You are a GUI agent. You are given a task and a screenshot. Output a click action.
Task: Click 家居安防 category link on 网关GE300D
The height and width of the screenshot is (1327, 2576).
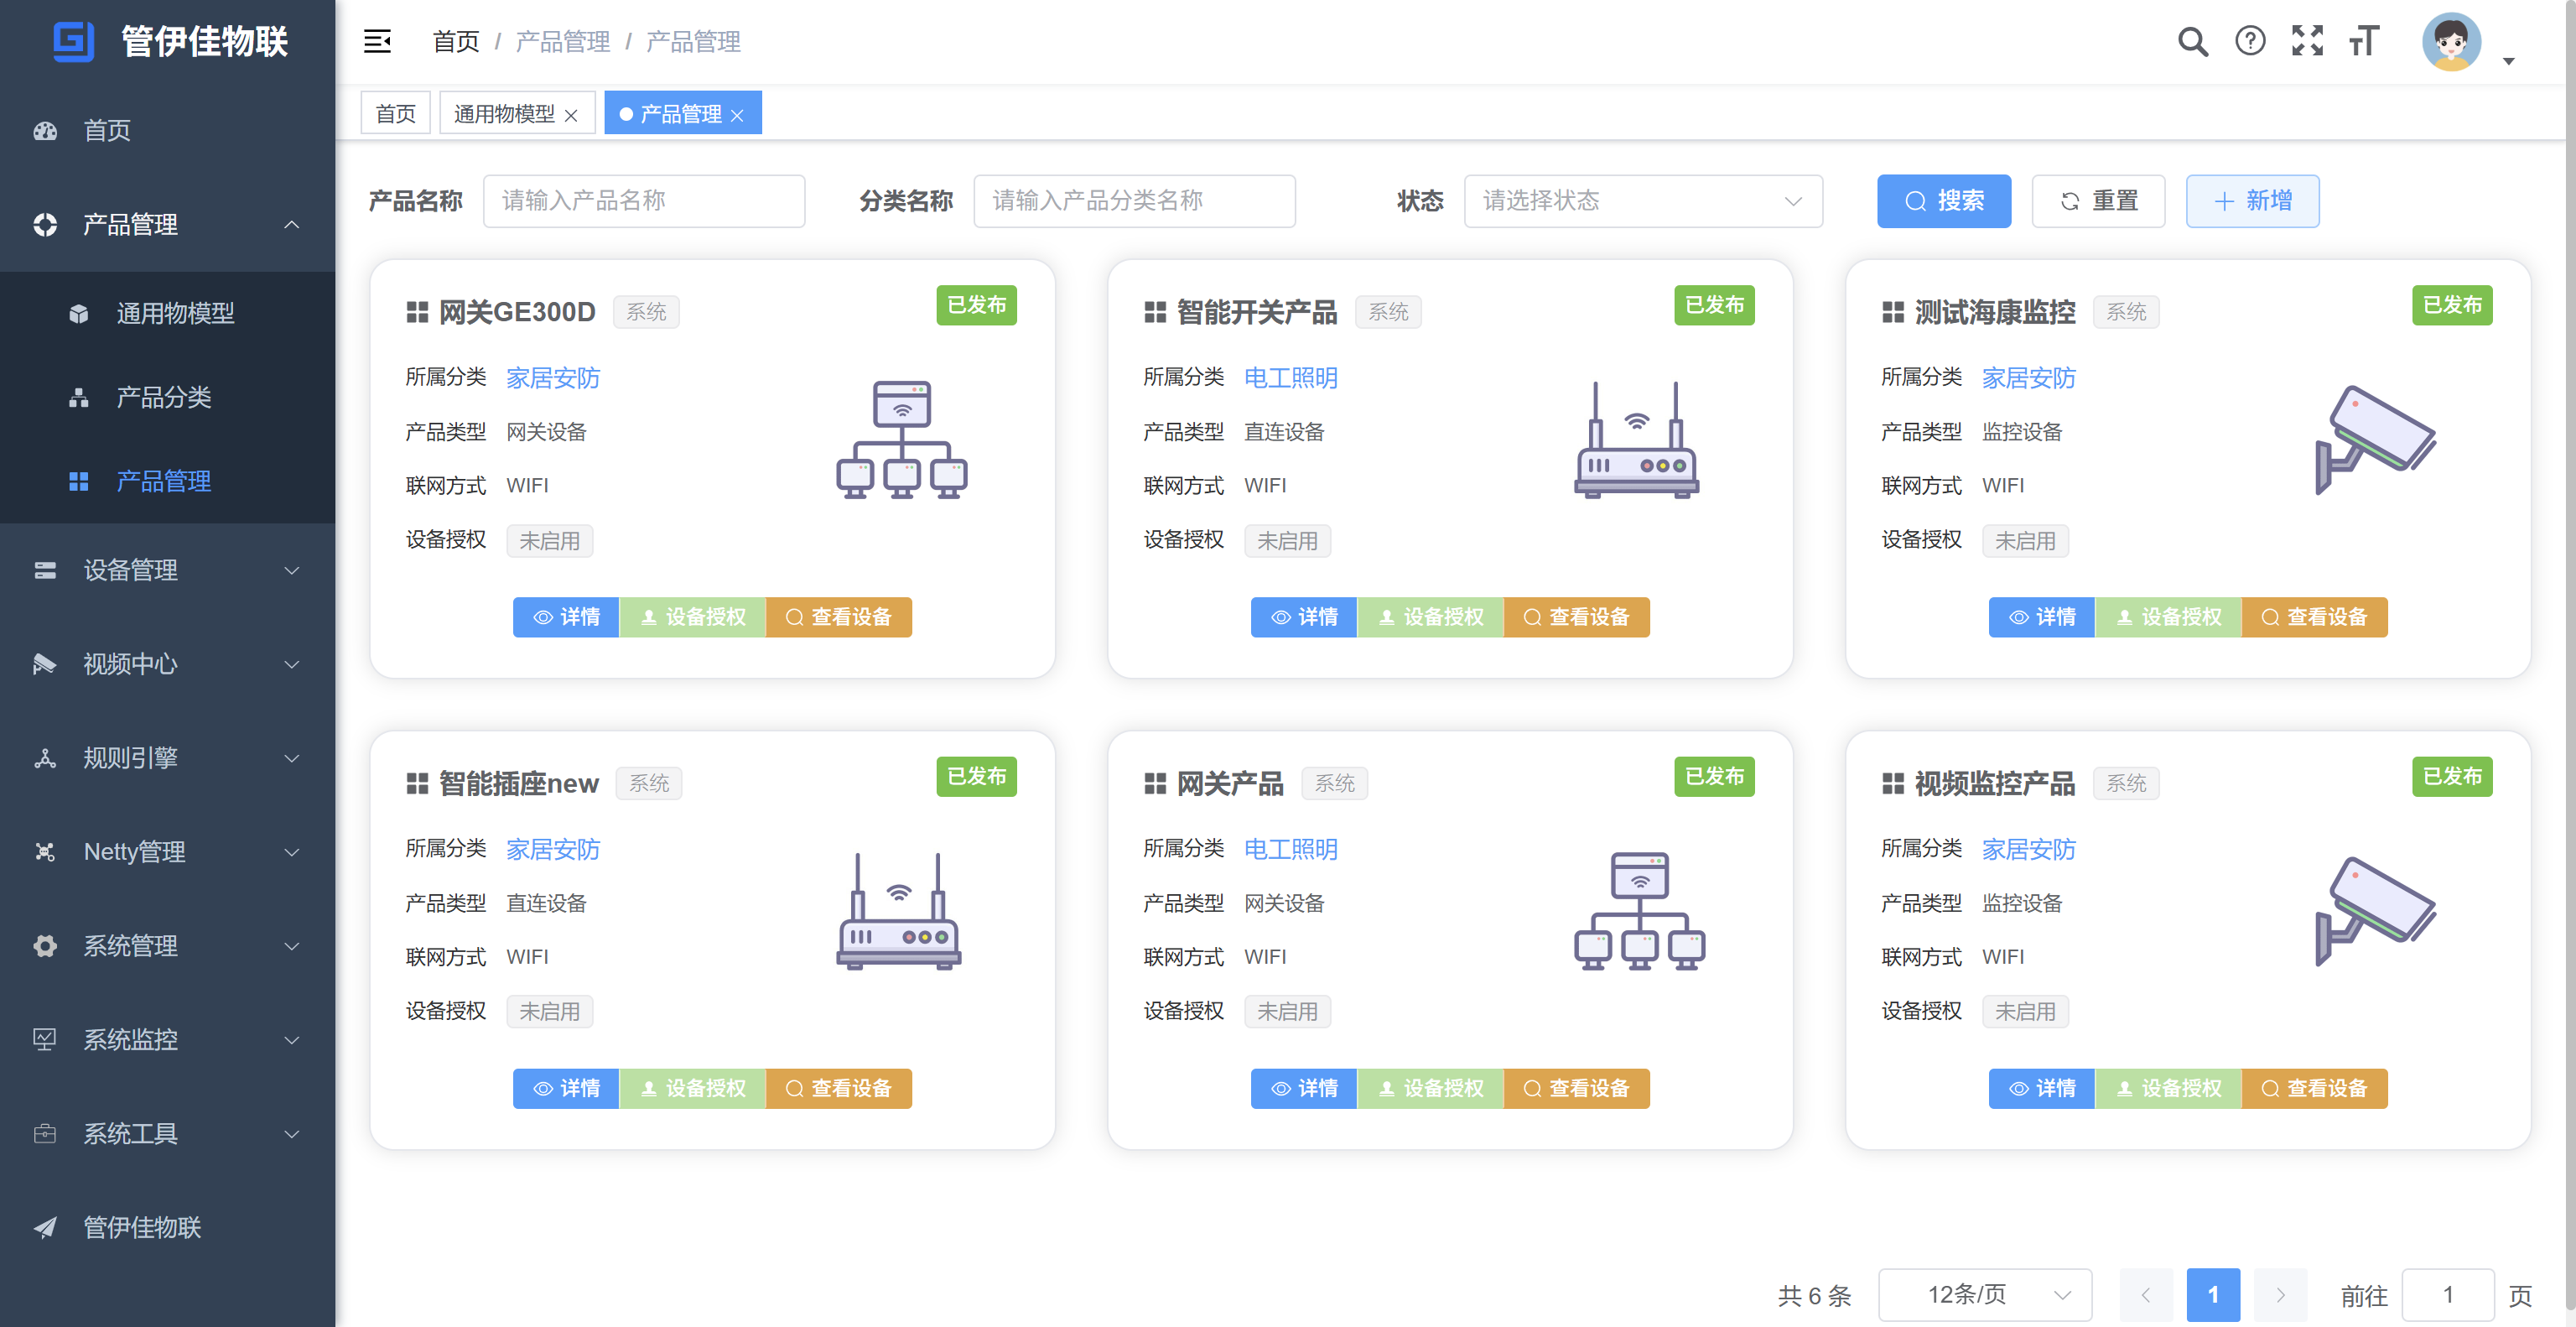553,378
